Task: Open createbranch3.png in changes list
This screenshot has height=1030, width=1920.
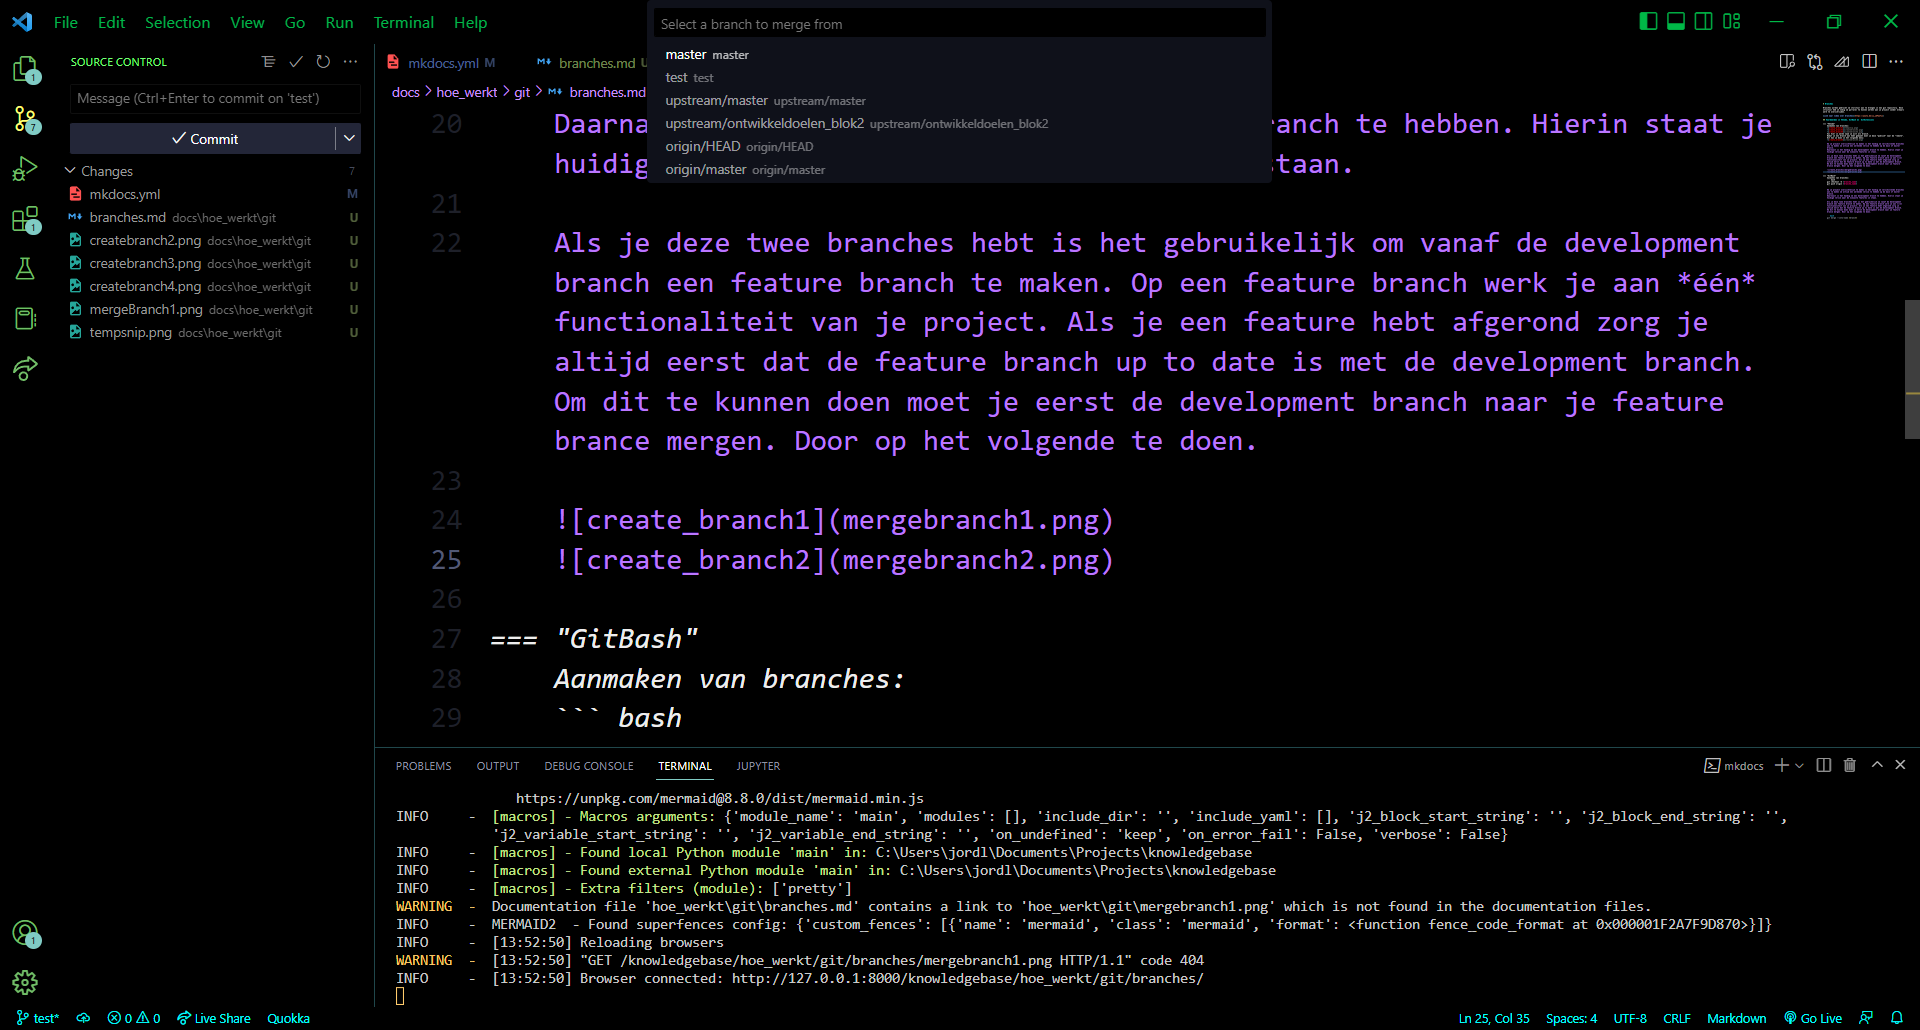Action: coord(213,263)
